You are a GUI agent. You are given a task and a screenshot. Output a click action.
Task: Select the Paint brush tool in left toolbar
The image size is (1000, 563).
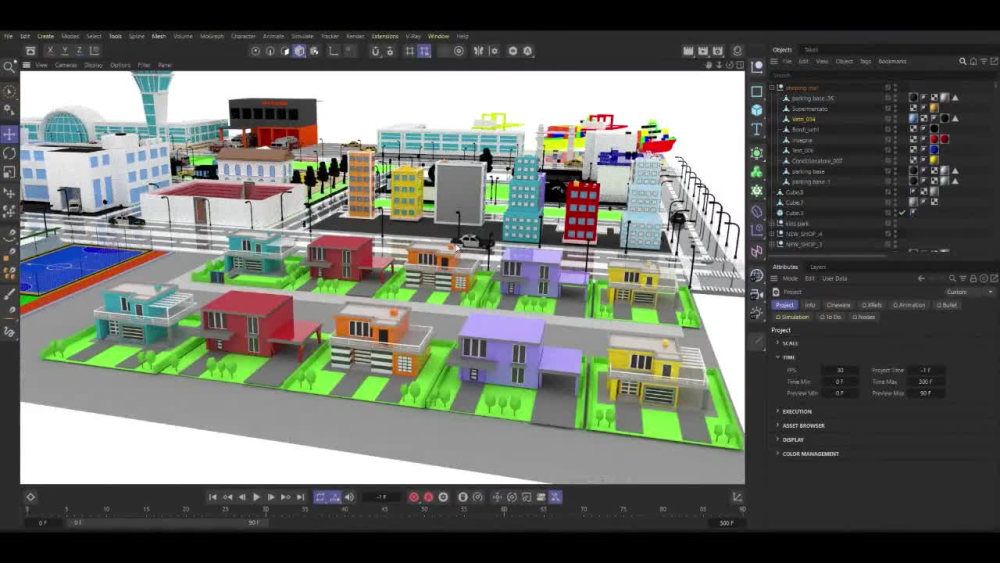pyautogui.click(x=9, y=294)
